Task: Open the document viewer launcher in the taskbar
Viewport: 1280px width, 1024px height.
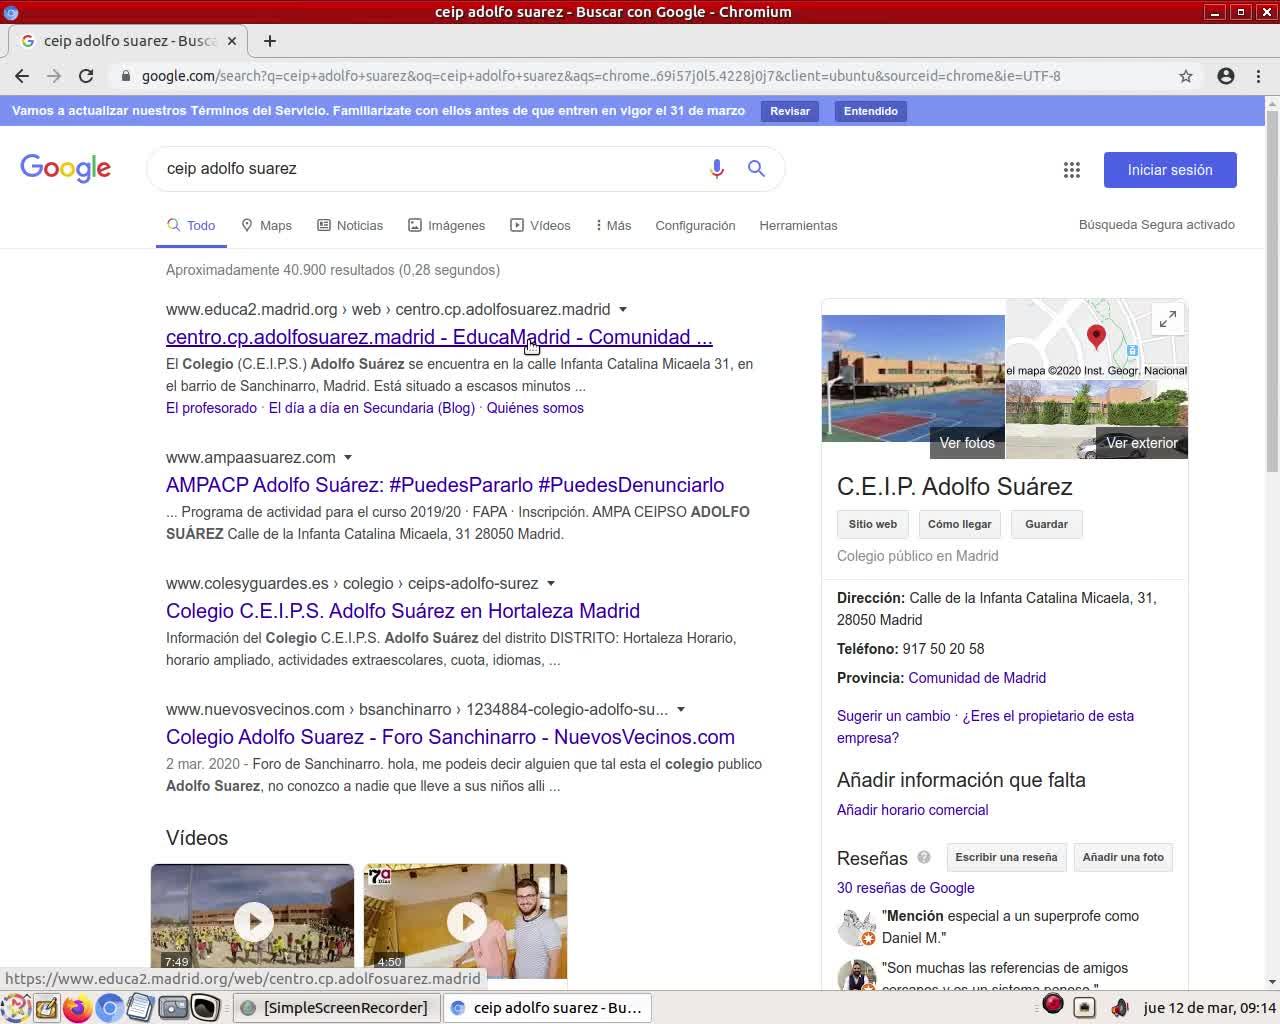Action: [140, 1008]
